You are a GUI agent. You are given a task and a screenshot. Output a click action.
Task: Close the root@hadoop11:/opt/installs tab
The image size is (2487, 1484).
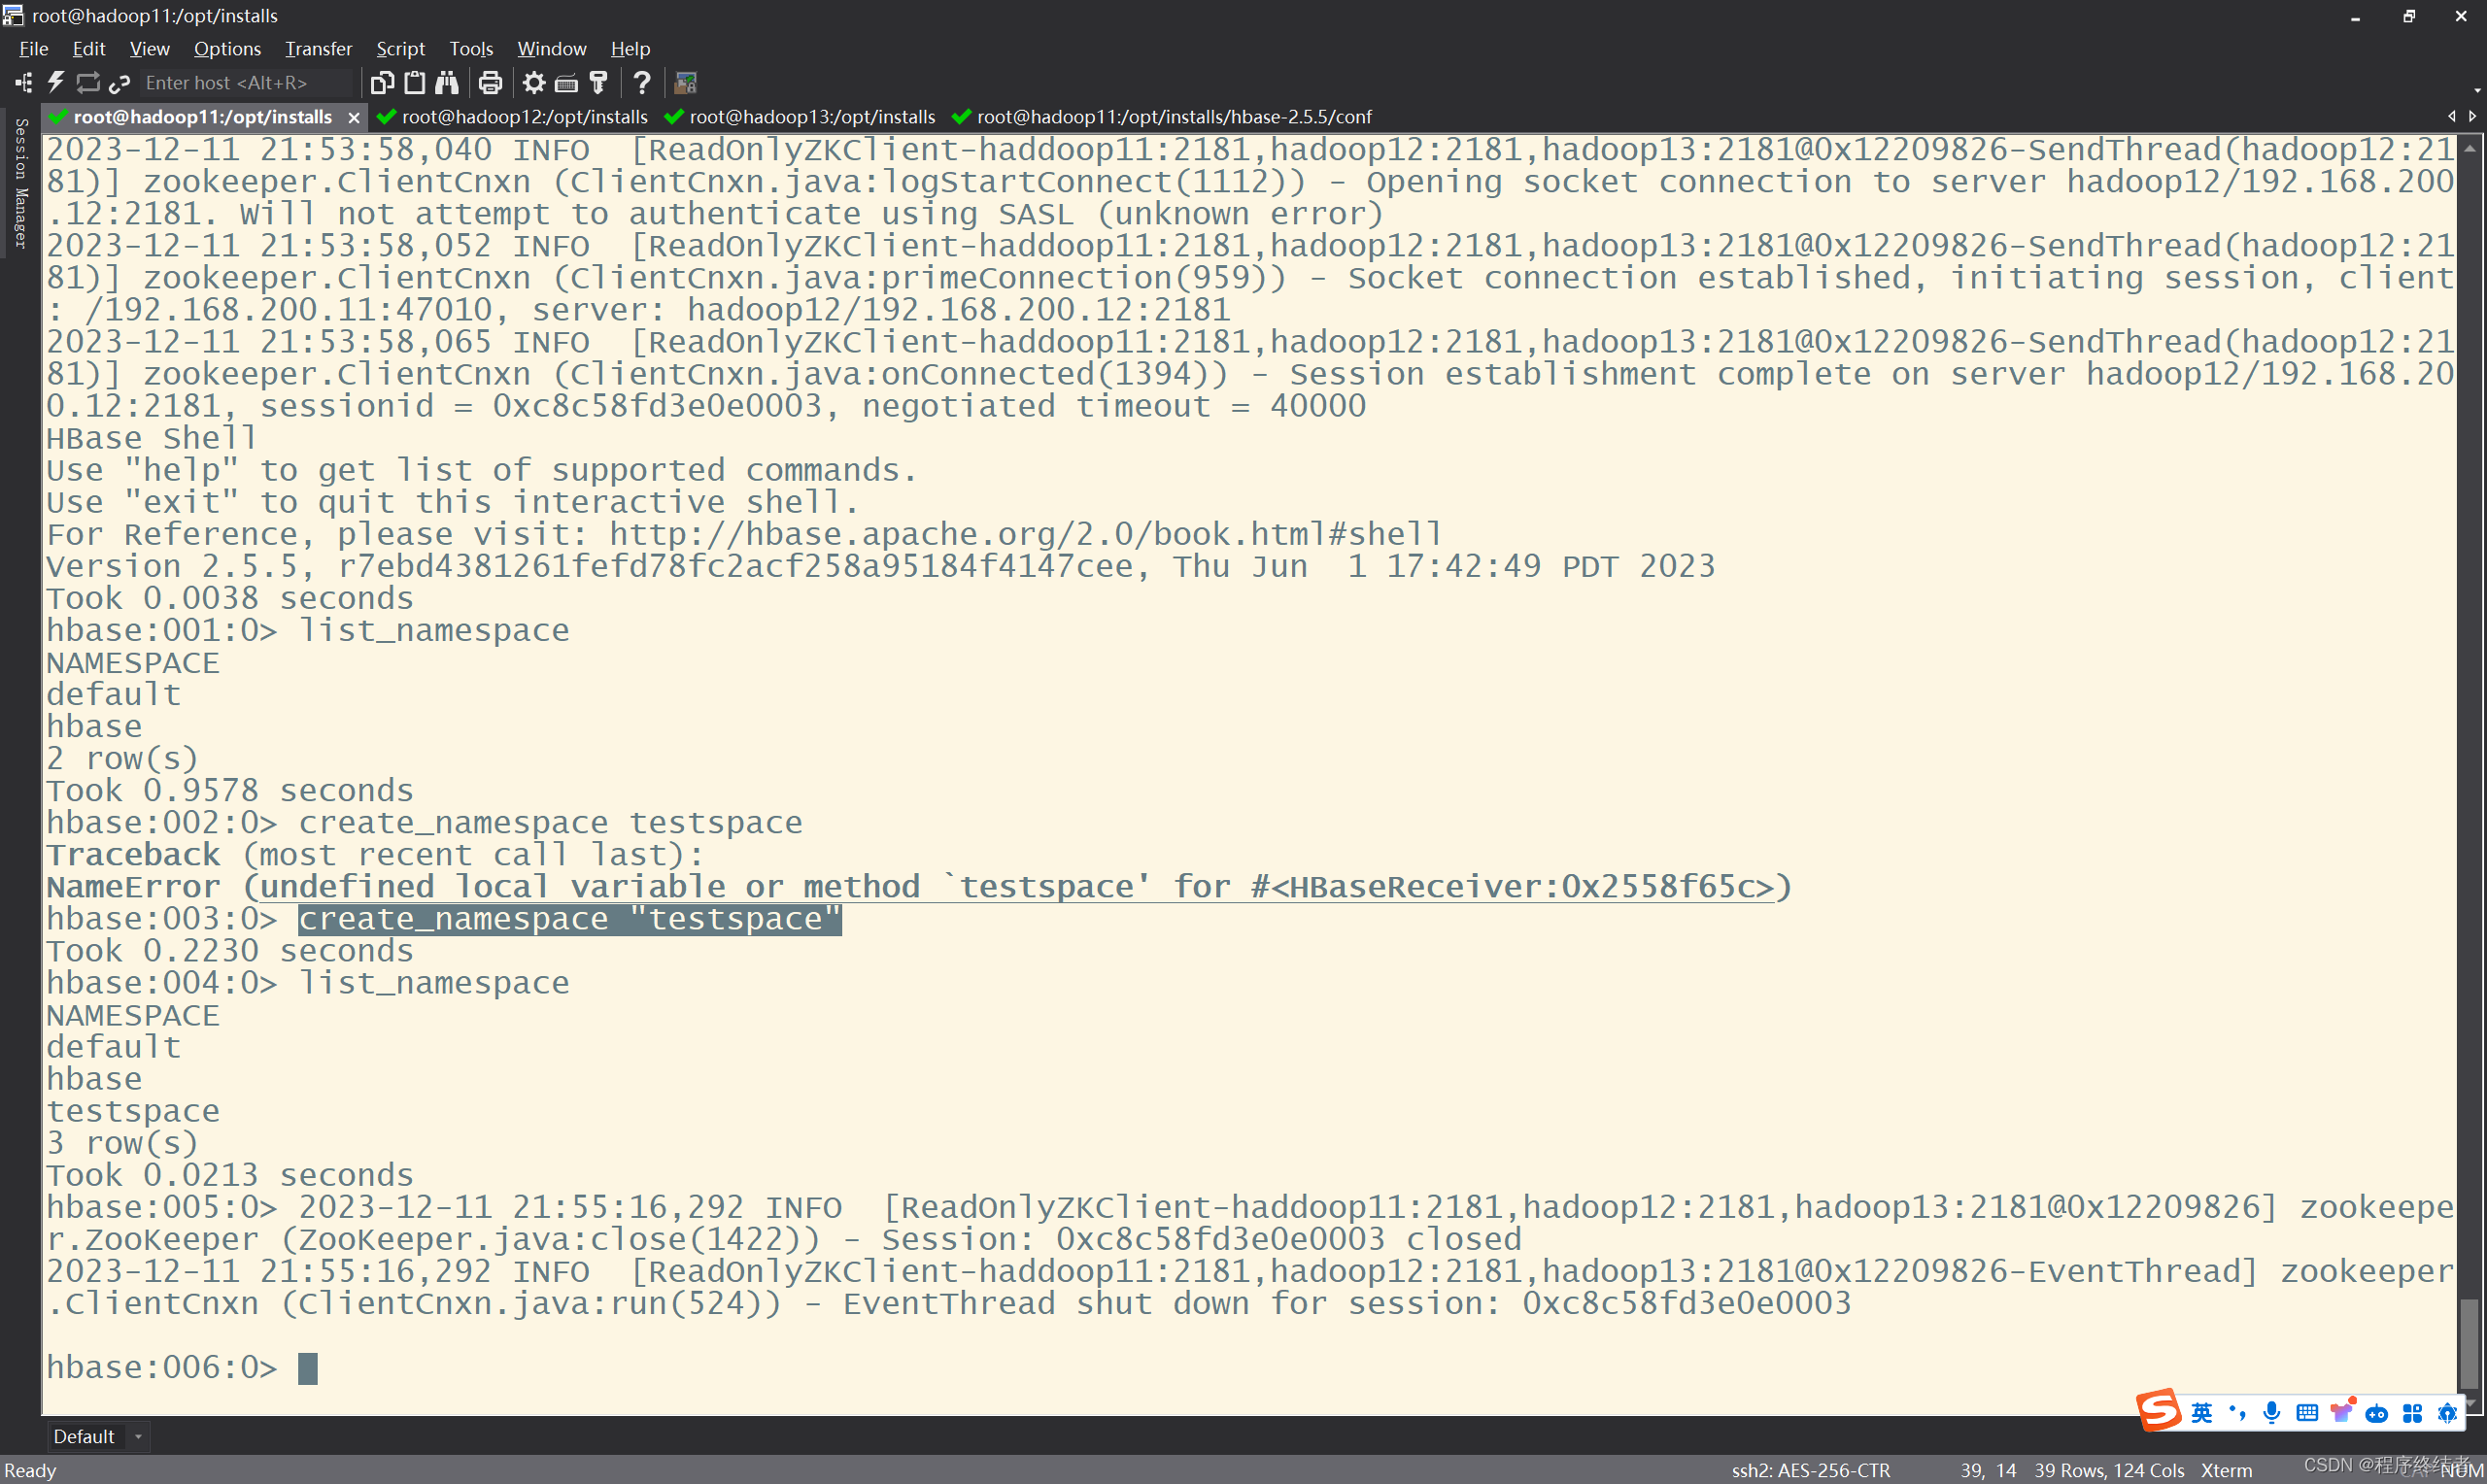(x=353, y=118)
